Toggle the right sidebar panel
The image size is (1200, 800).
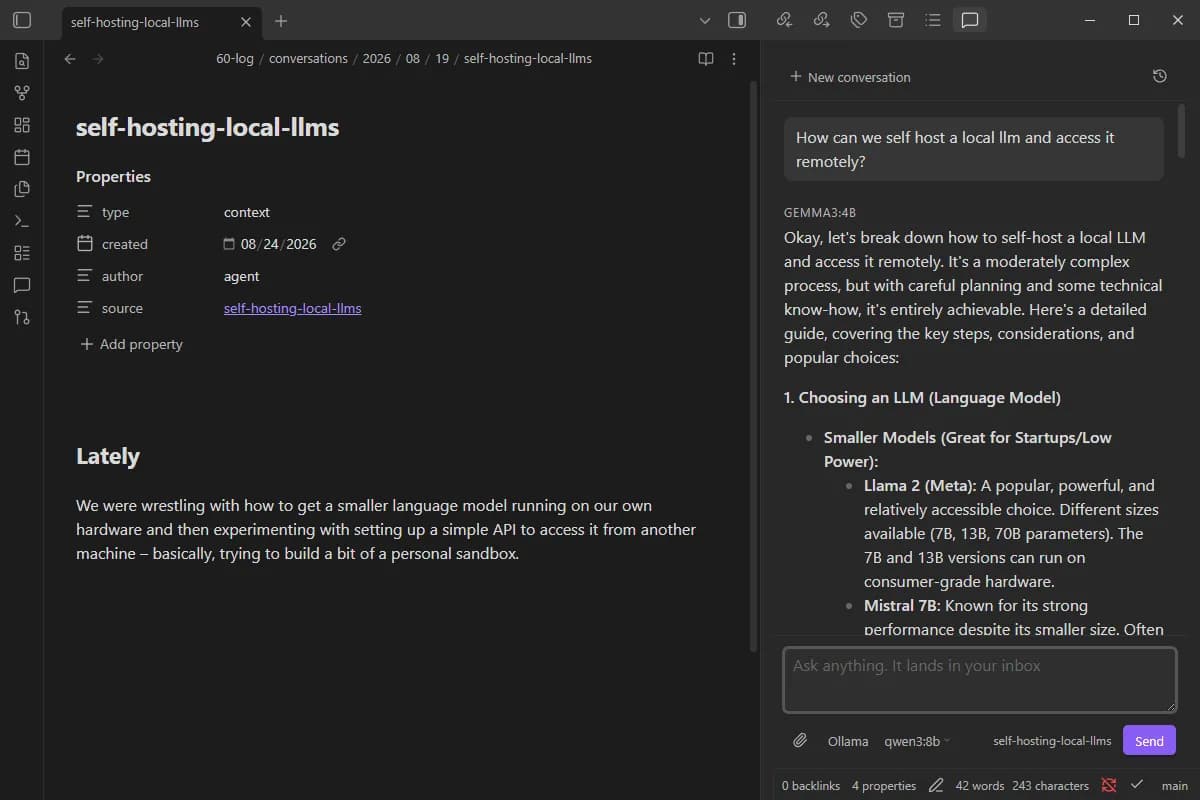pyautogui.click(x=737, y=20)
